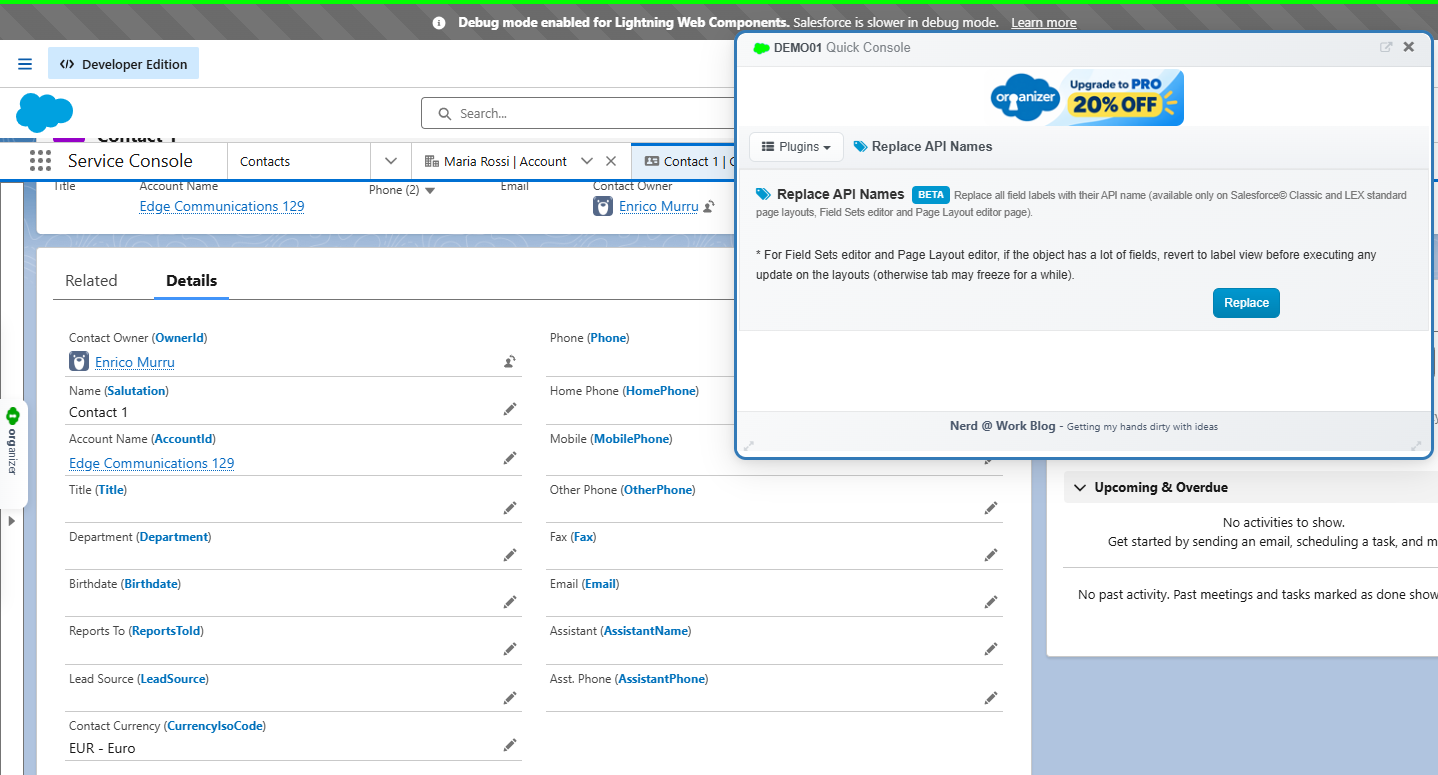Click the Replace API Names breadcrumb
The width and height of the screenshot is (1438, 775).
(923, 147)
